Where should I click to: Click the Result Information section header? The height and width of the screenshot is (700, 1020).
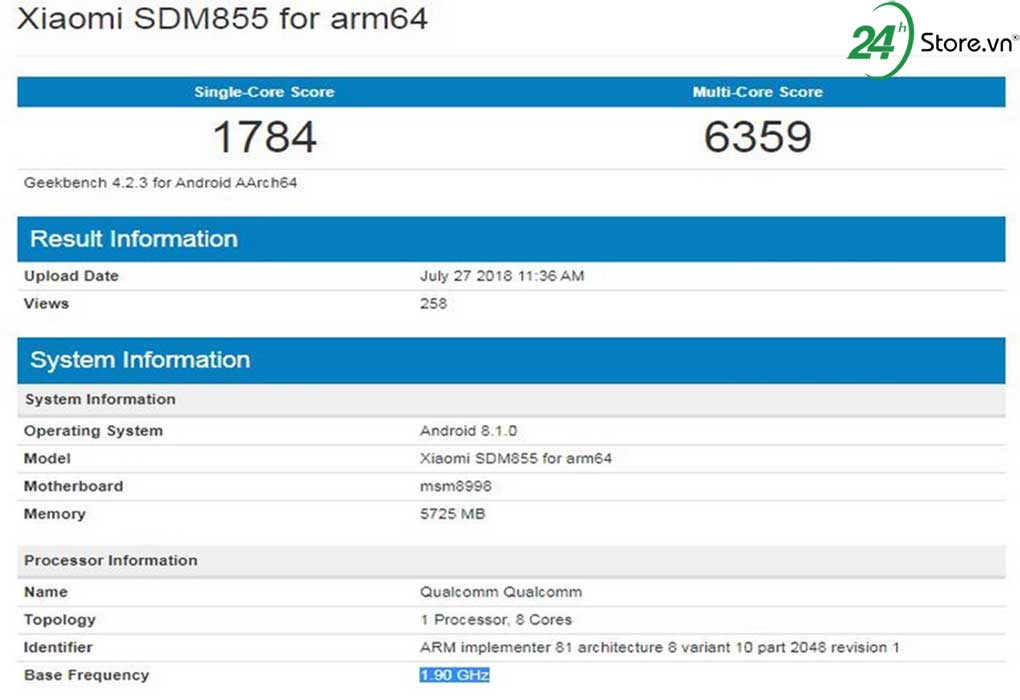(511, 239)
